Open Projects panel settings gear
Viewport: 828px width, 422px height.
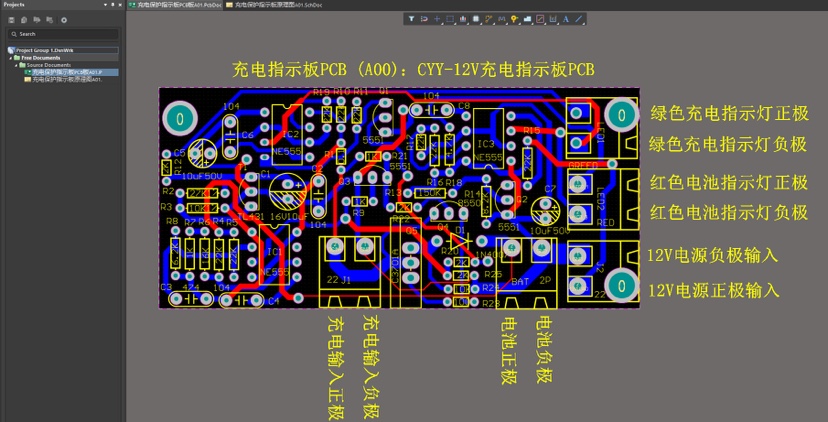[64, 20]
